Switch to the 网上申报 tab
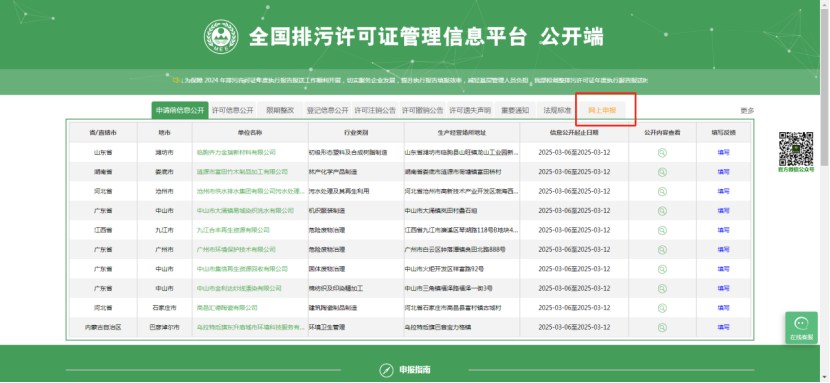Viewport: 830px width, 383px height. pyautogui.click(x=602, y=111)
